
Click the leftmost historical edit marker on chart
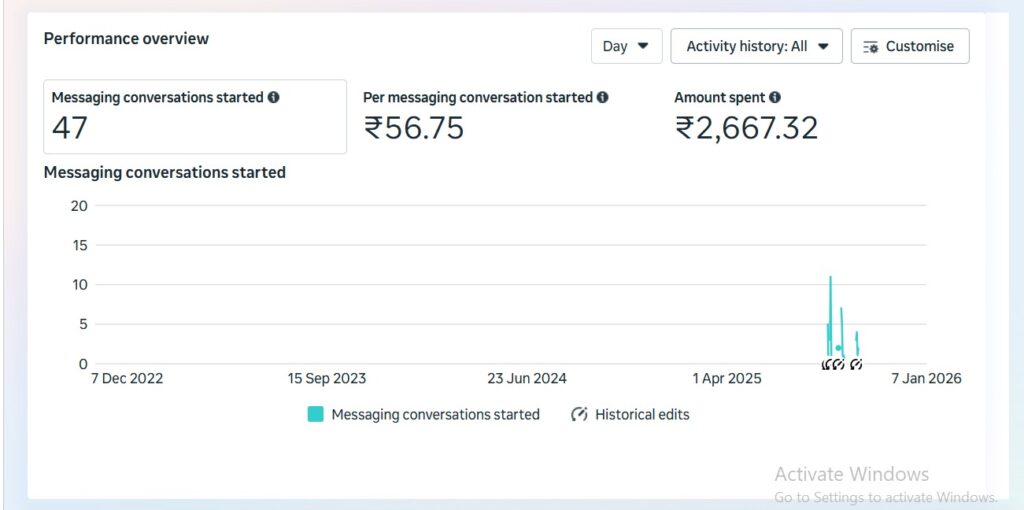click(827, 364)
